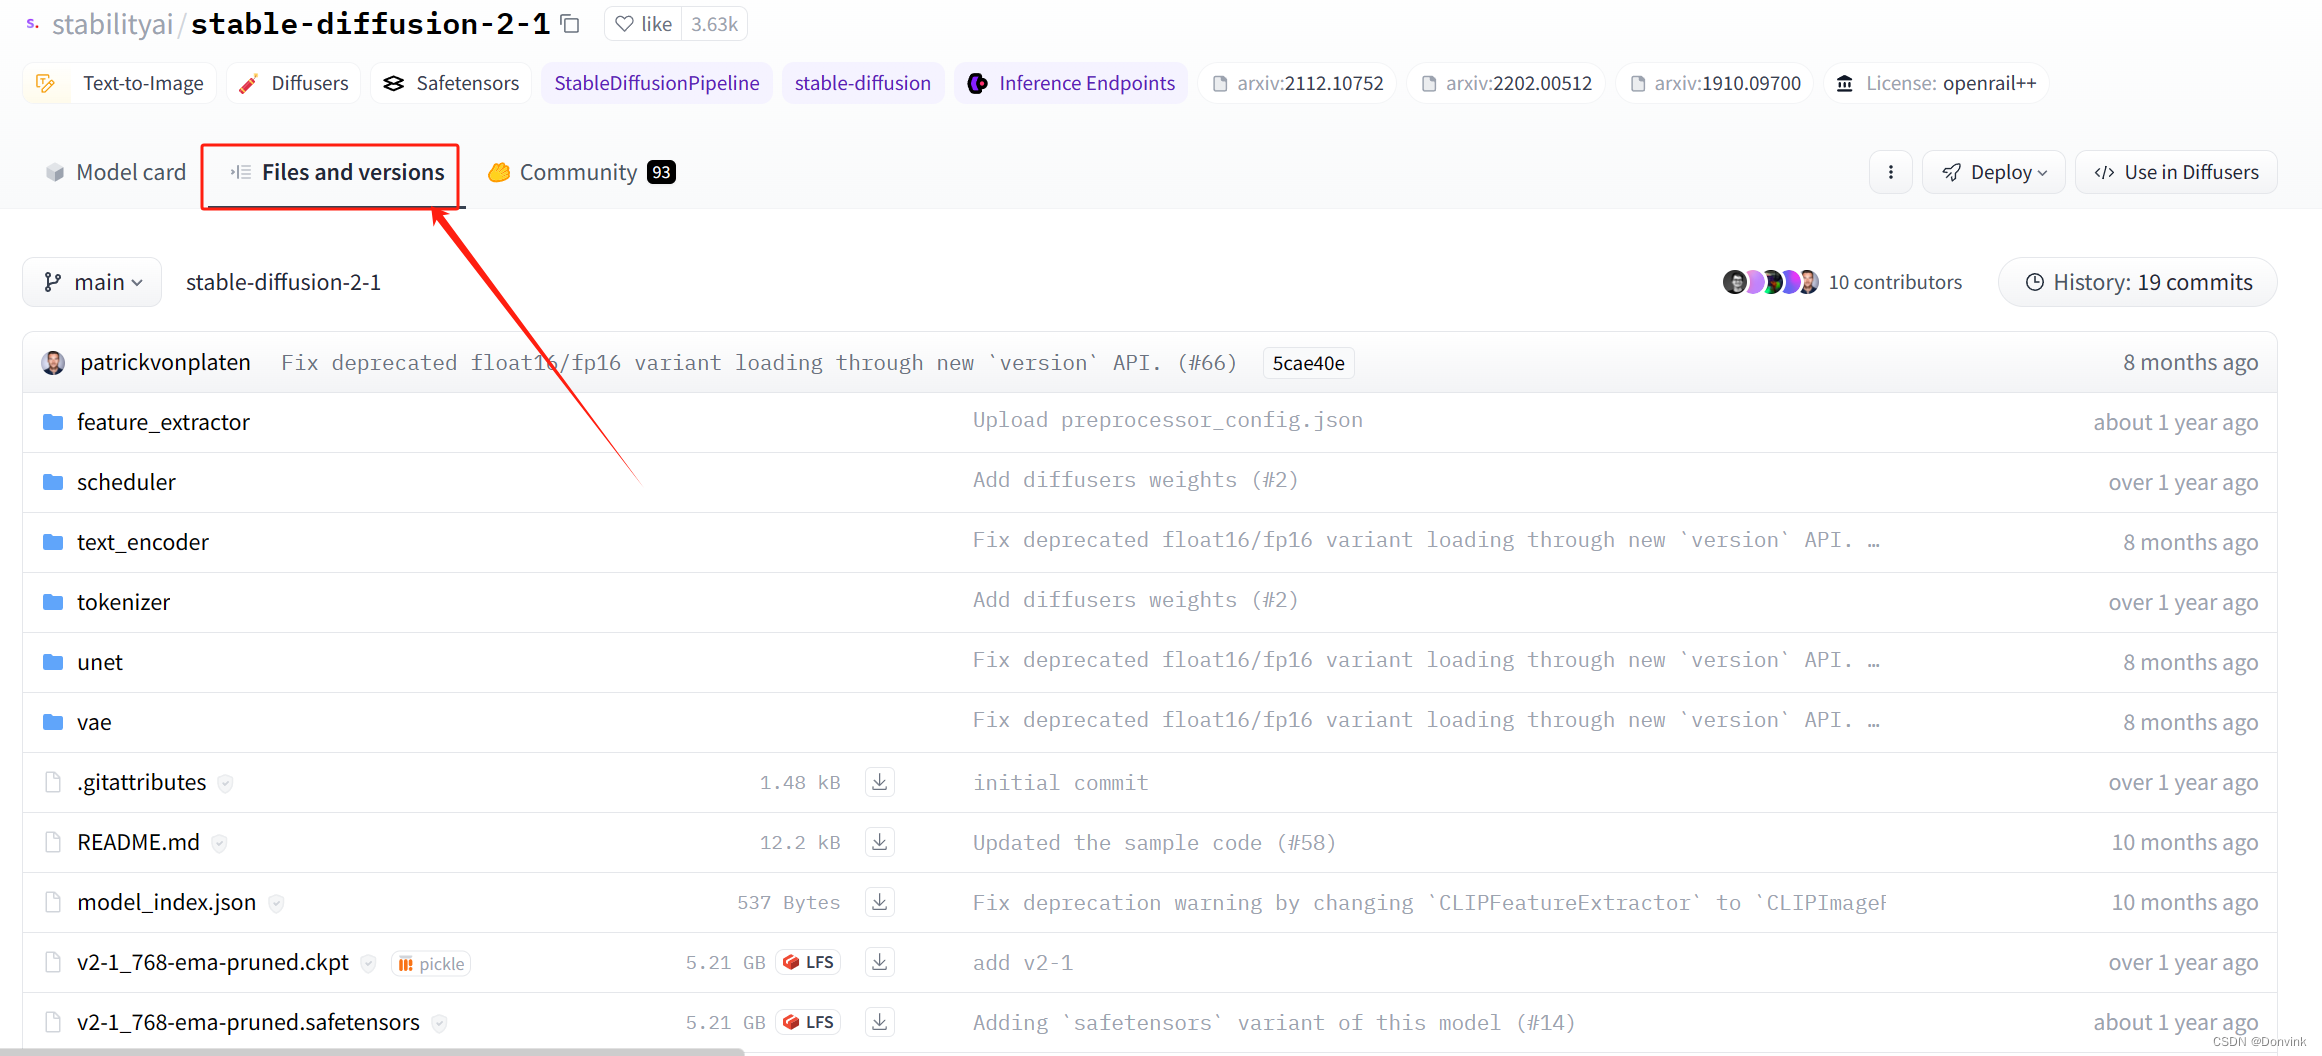Select the Inference Endpoints tag
Screen dimensions: 2322x1056
pos(1071,83)
